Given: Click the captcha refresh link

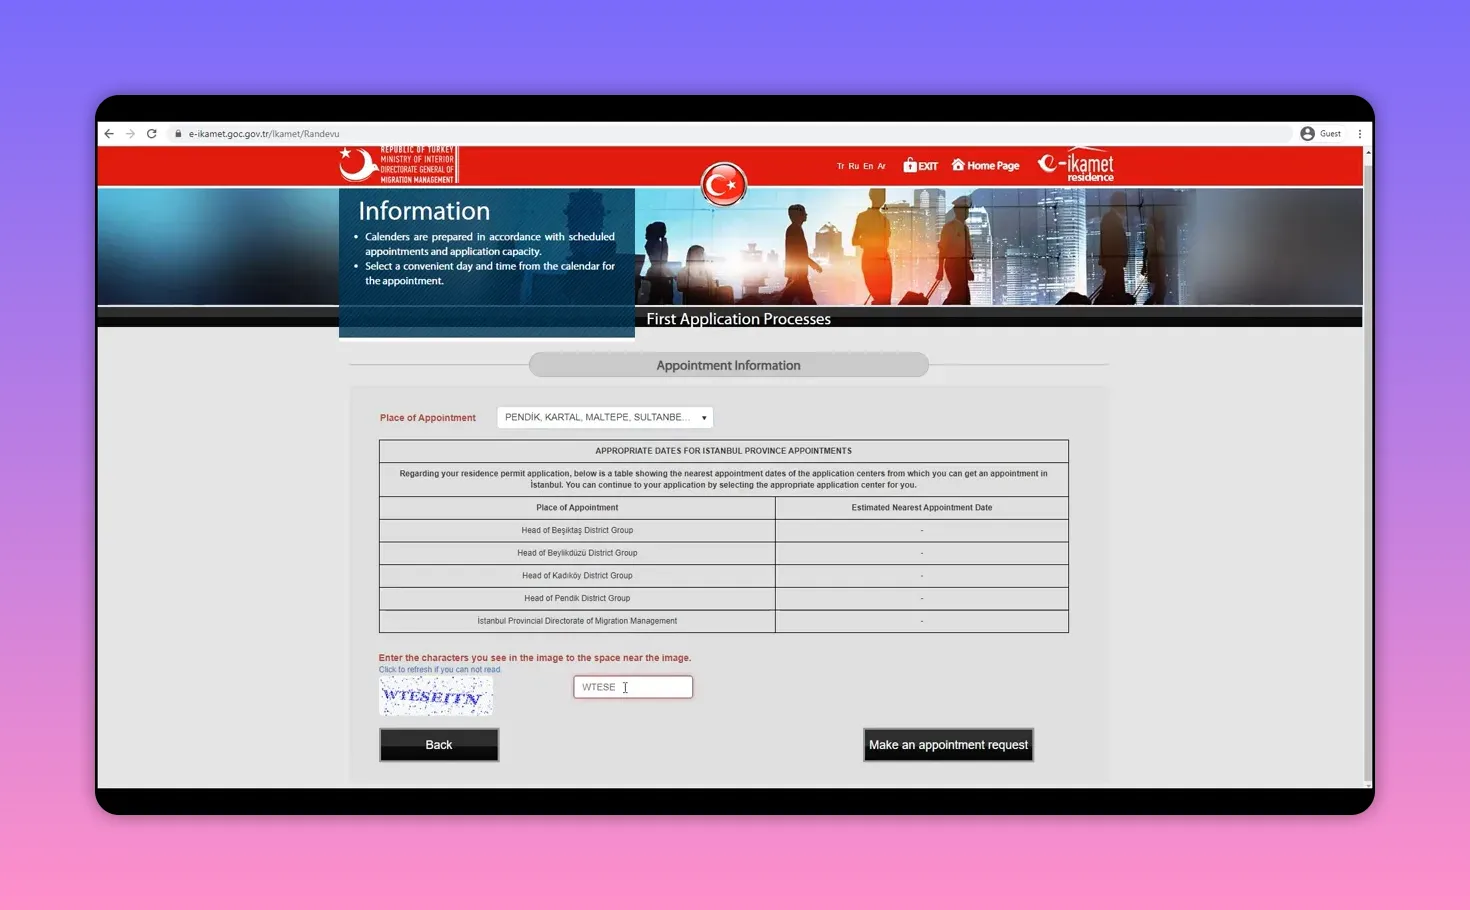Looking at the screenshot, I should pyautogui.click(x=439, y=669).
